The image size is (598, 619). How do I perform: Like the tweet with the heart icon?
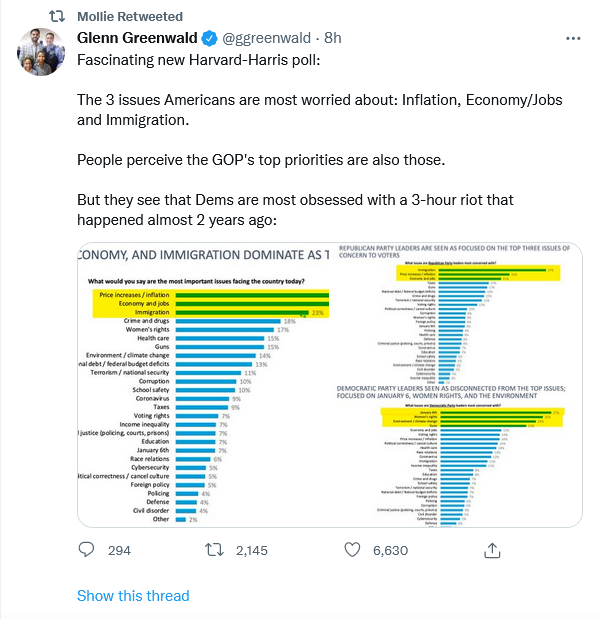tap(352, 550)
